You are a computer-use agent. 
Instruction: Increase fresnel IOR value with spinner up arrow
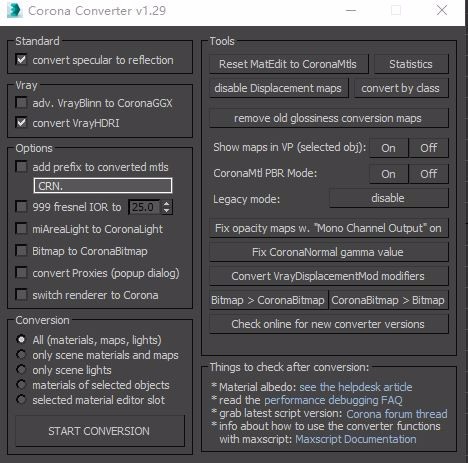click(167, 203)
